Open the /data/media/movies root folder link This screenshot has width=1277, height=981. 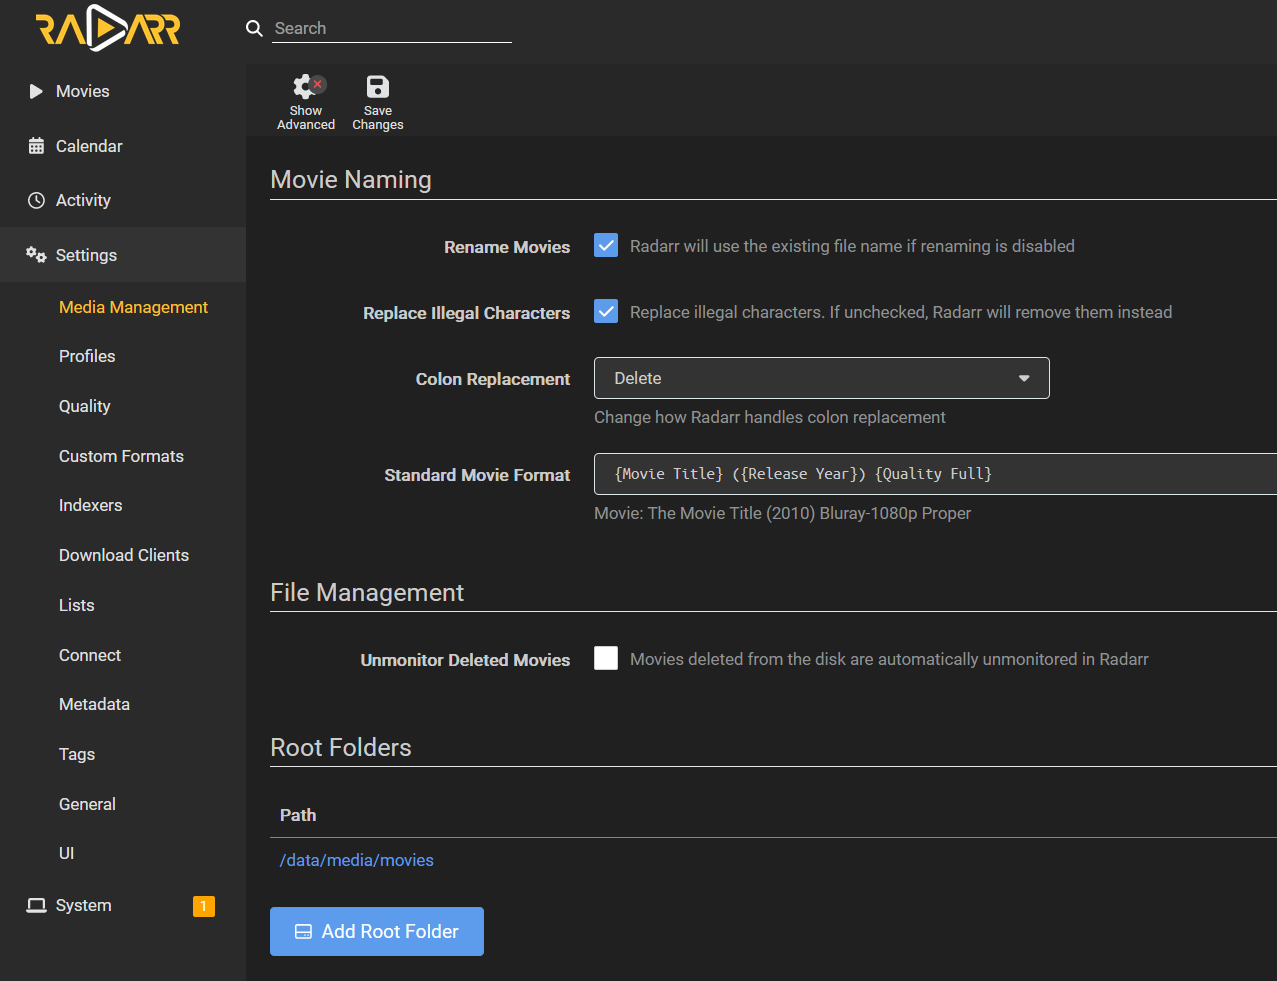pos(357,860)
